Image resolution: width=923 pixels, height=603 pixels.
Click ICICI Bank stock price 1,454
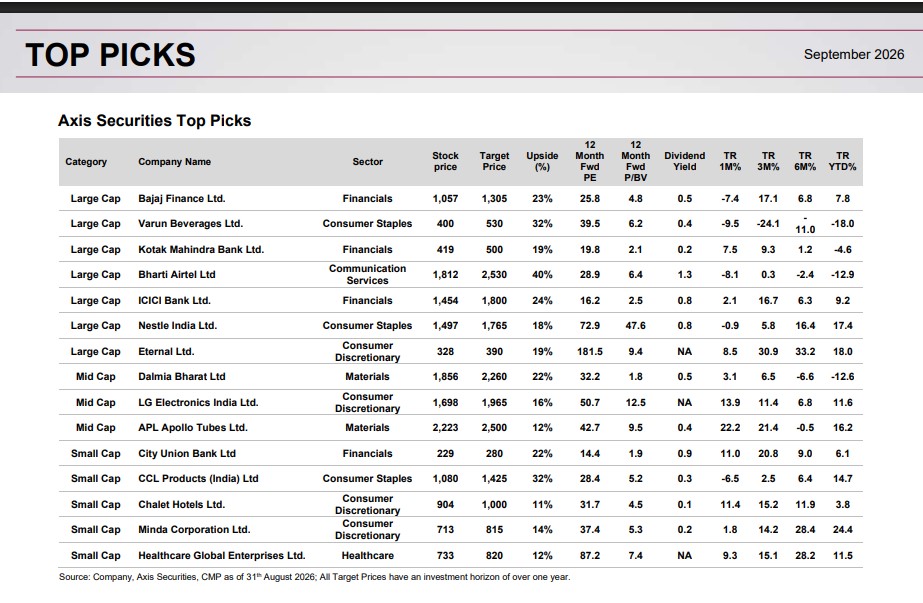pos(445,300)
